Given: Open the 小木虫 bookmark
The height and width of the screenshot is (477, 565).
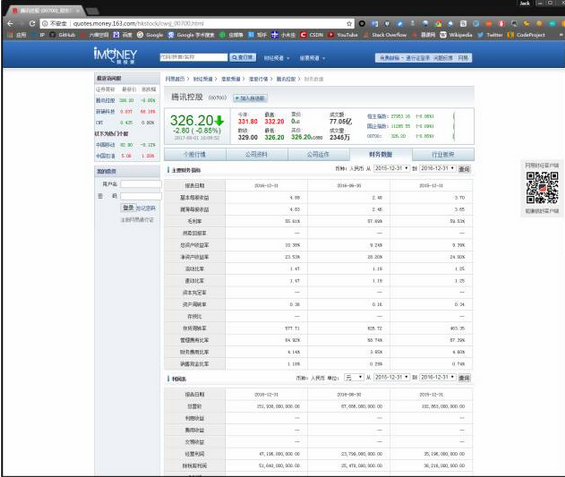Looking at the screenshot, I should (x=283, y=35).
